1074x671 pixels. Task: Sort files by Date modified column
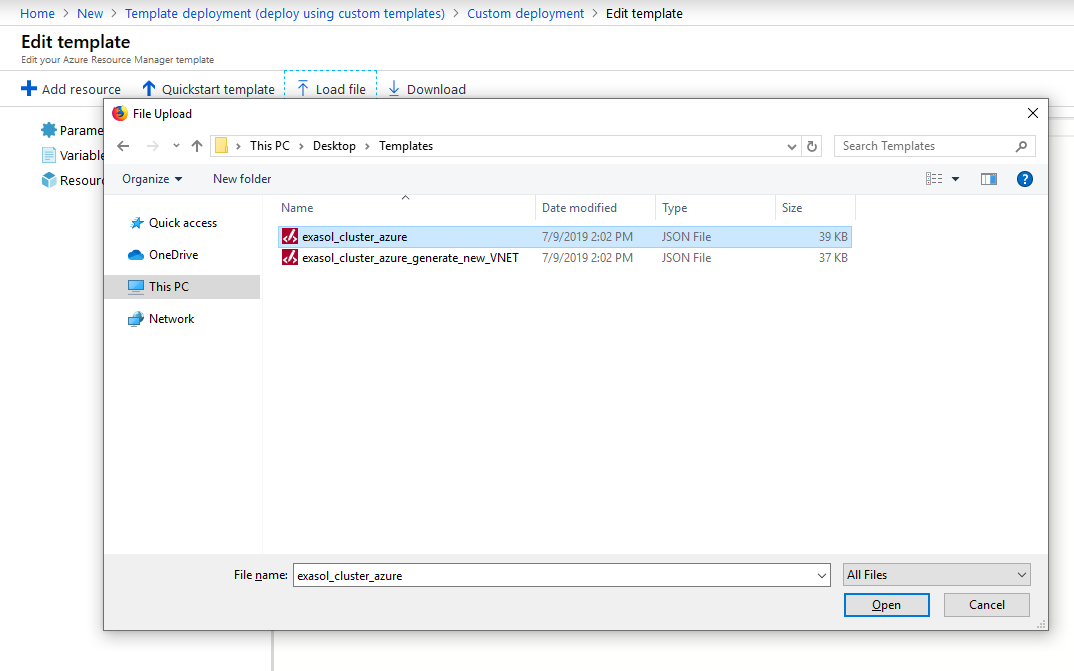(x=579, y=208)
